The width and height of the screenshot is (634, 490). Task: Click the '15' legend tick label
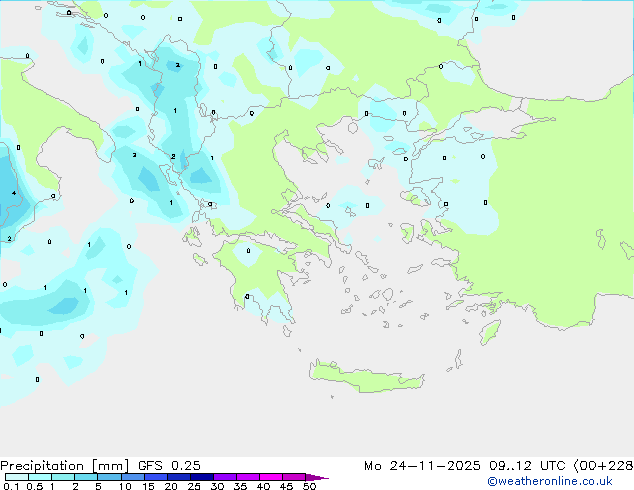pos(148,486)
